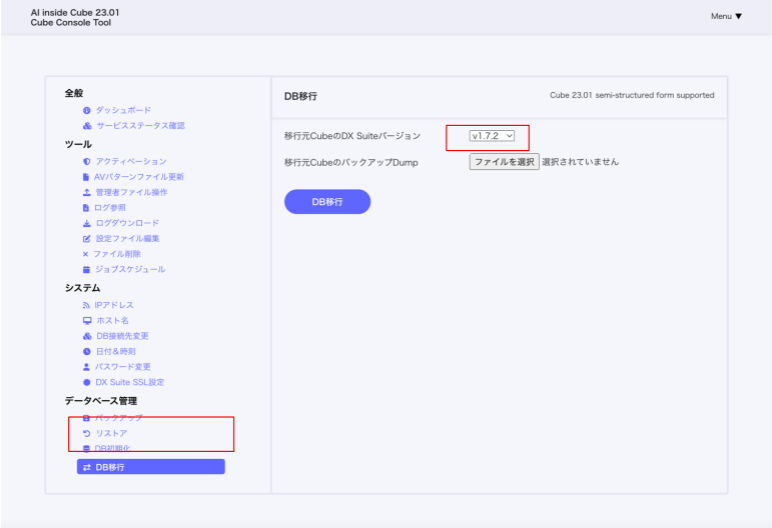Click the ホスト名 monitor icon

coord(87,321)
